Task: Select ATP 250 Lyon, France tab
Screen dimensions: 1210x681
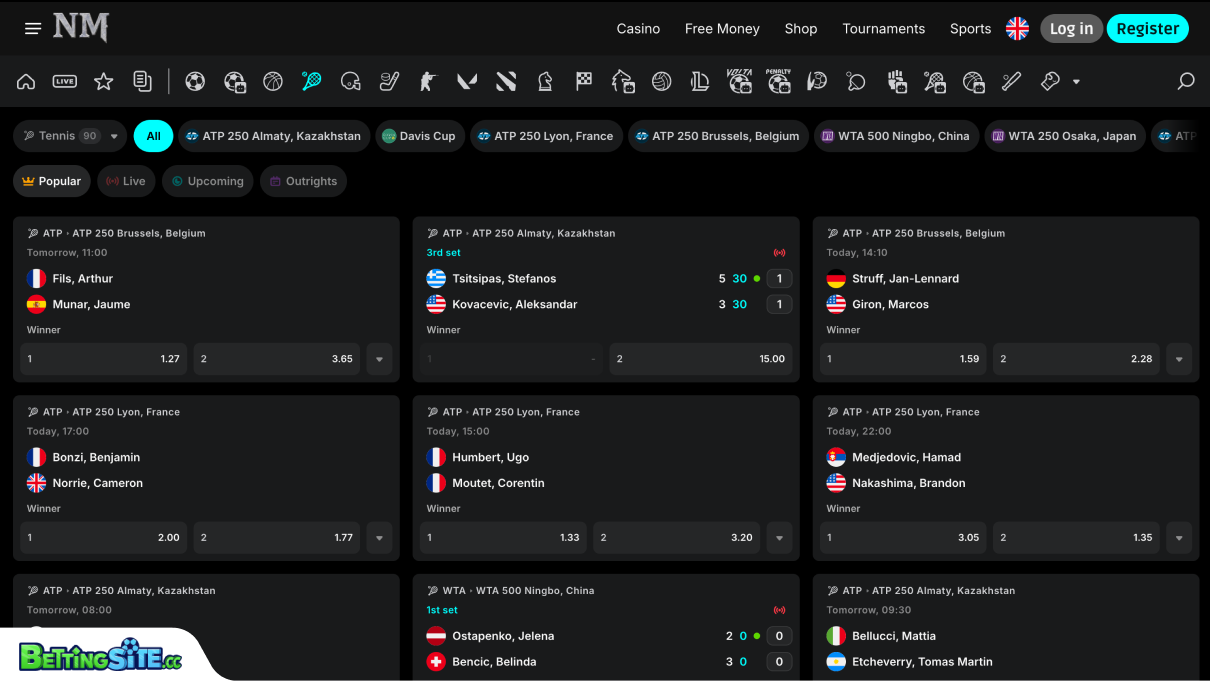Action: click(x=546, y=136)
